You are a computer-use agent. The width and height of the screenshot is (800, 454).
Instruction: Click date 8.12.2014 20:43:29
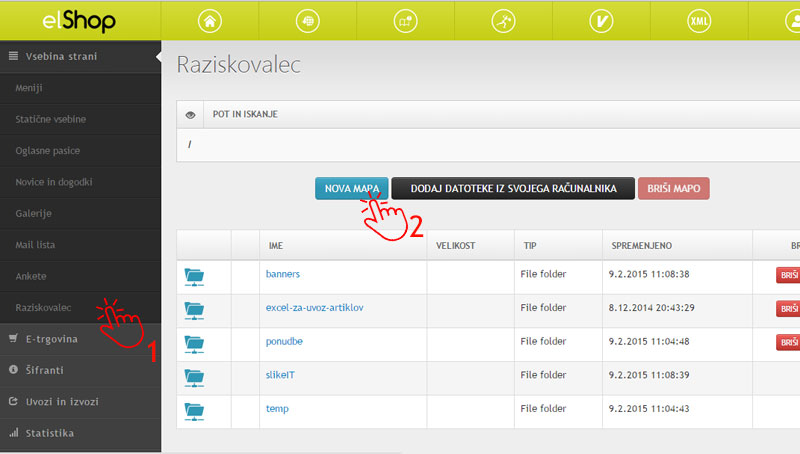pyautogui.click(x=652, y=308)
